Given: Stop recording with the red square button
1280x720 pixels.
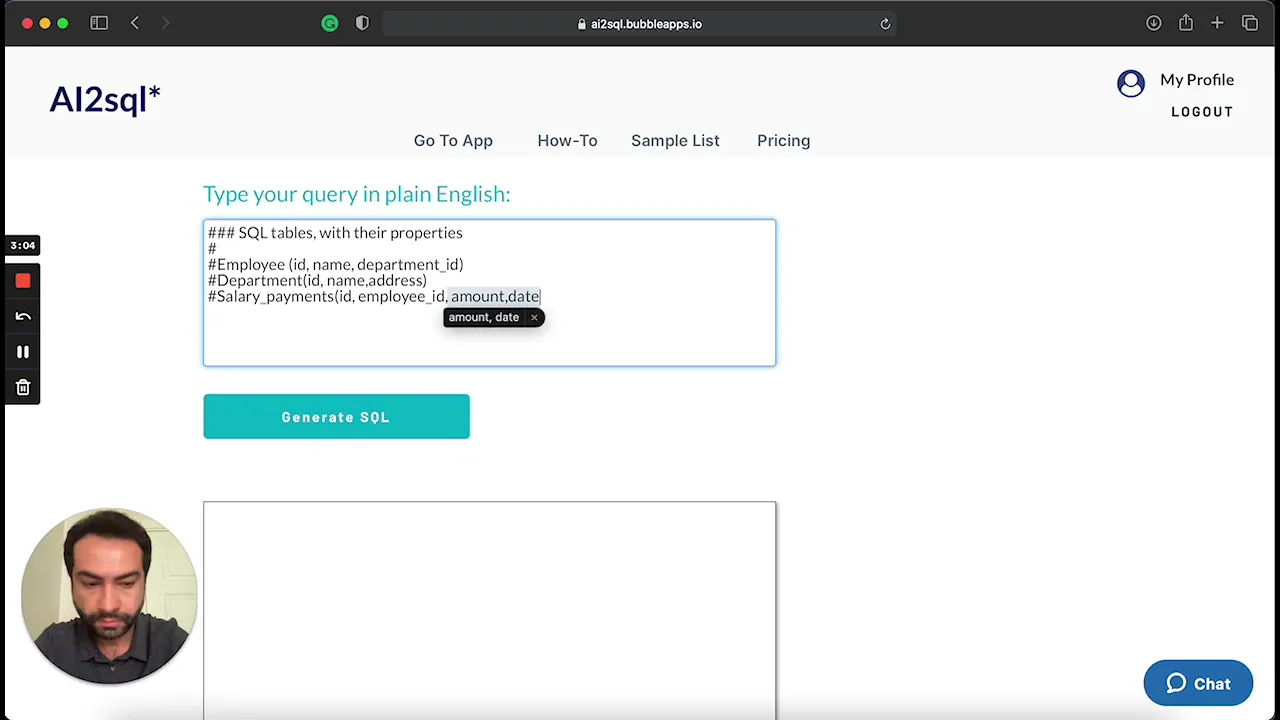Looking at the screenshot, I should [x=23, y=281].
